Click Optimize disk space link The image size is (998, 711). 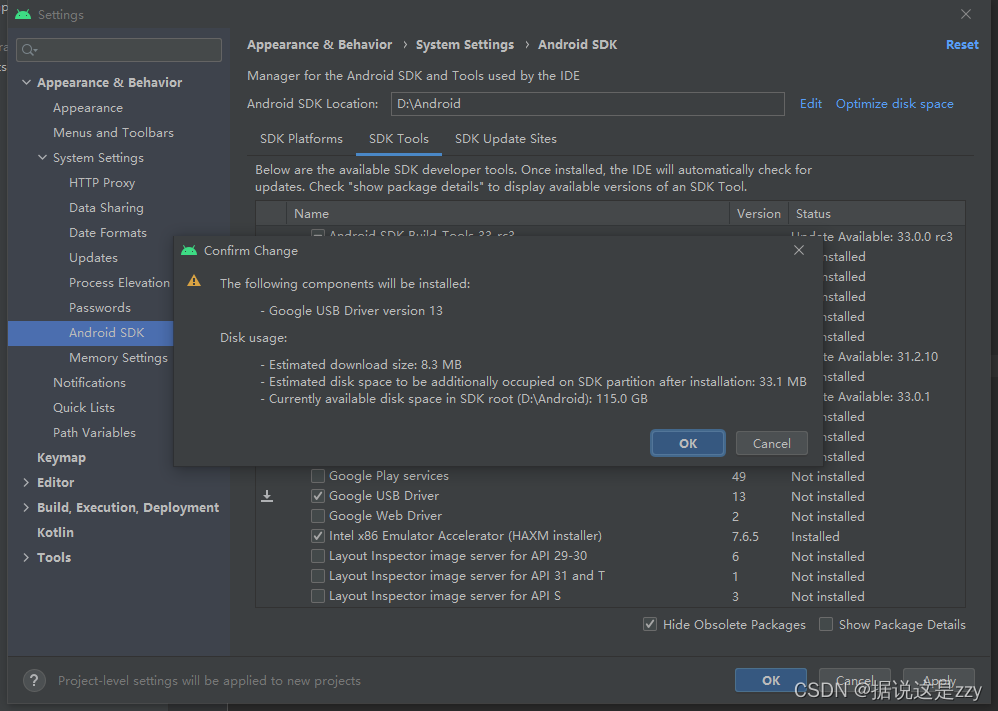[894, 104]
